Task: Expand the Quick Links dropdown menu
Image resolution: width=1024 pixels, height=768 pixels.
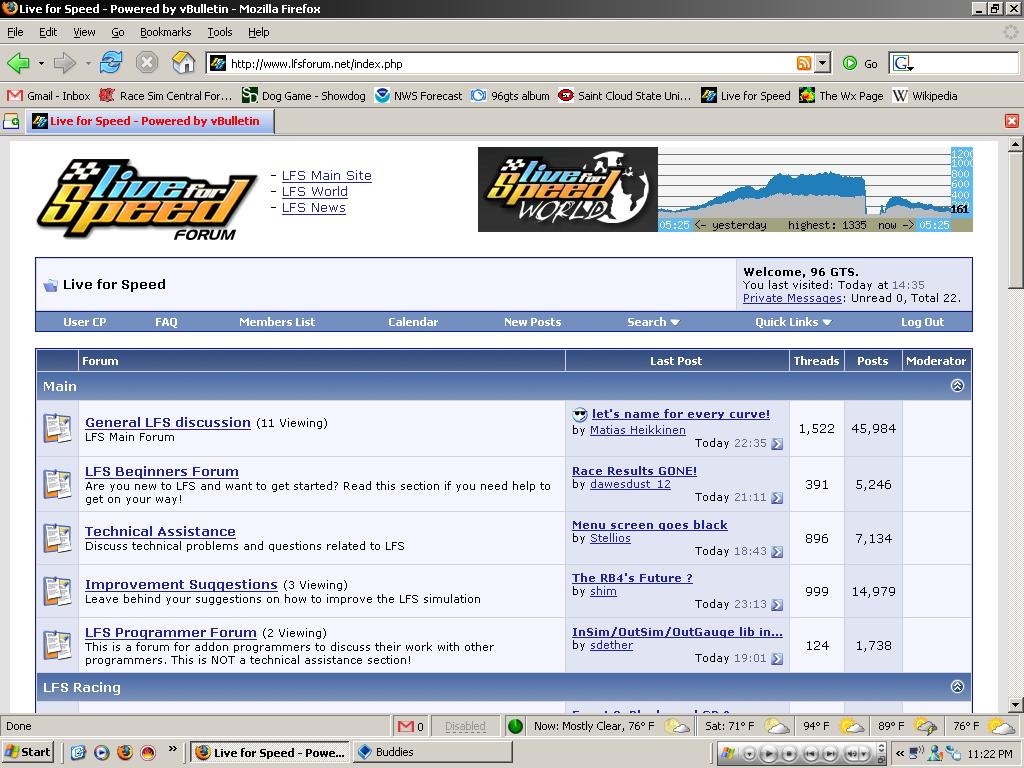Action: pyautogui.click(x=793, y=322)
